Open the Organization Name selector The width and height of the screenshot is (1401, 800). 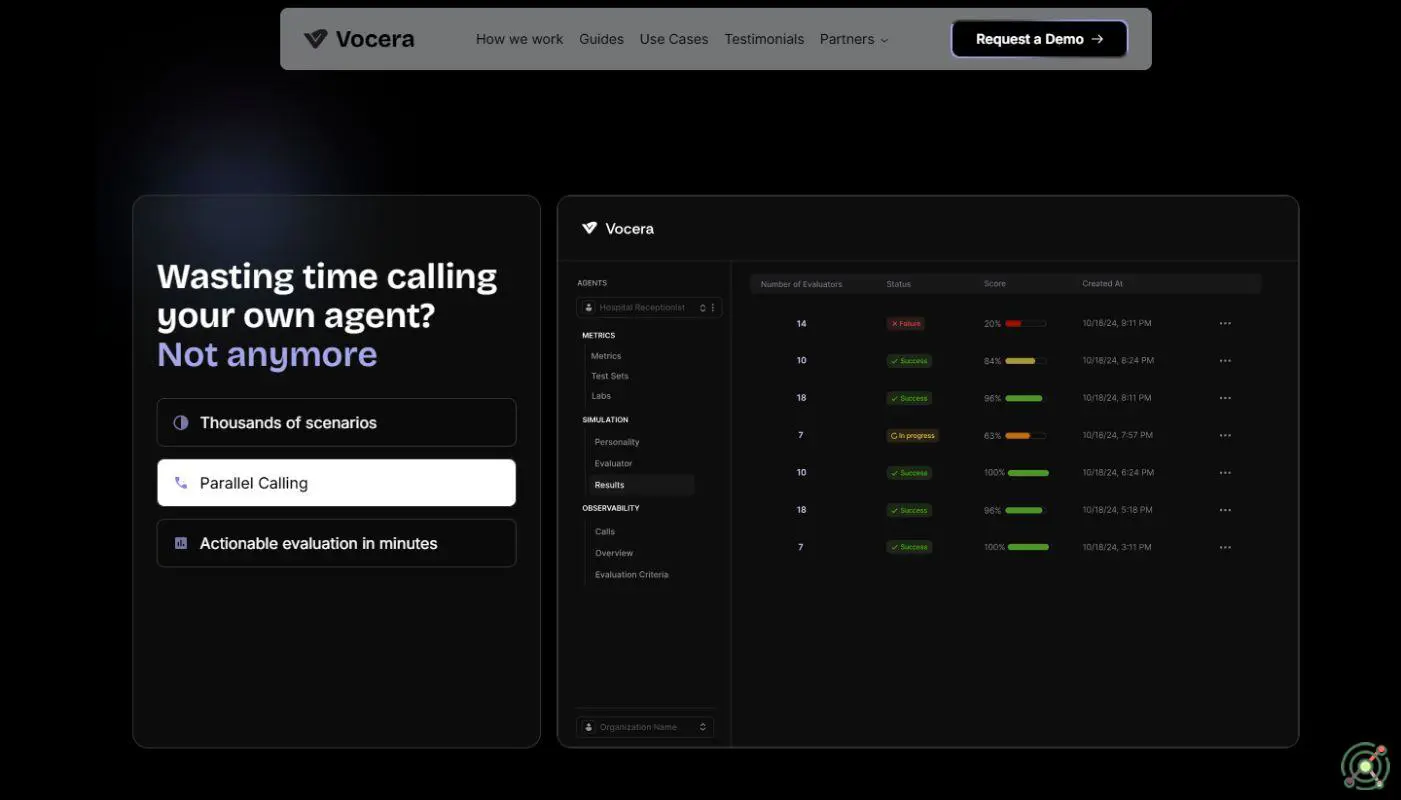click(645, 727)
